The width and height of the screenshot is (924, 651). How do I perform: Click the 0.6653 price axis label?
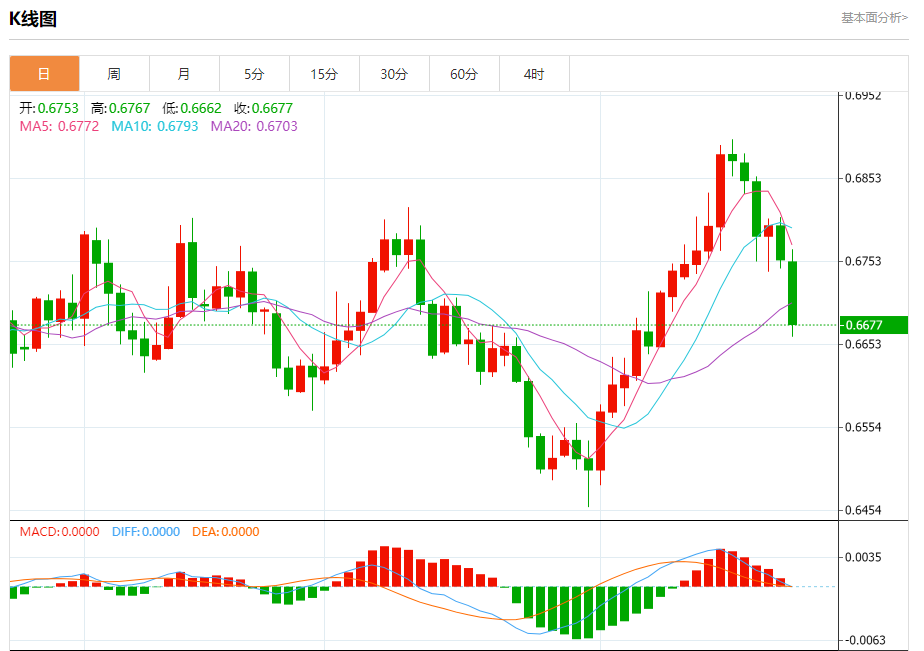pos(863,344)
